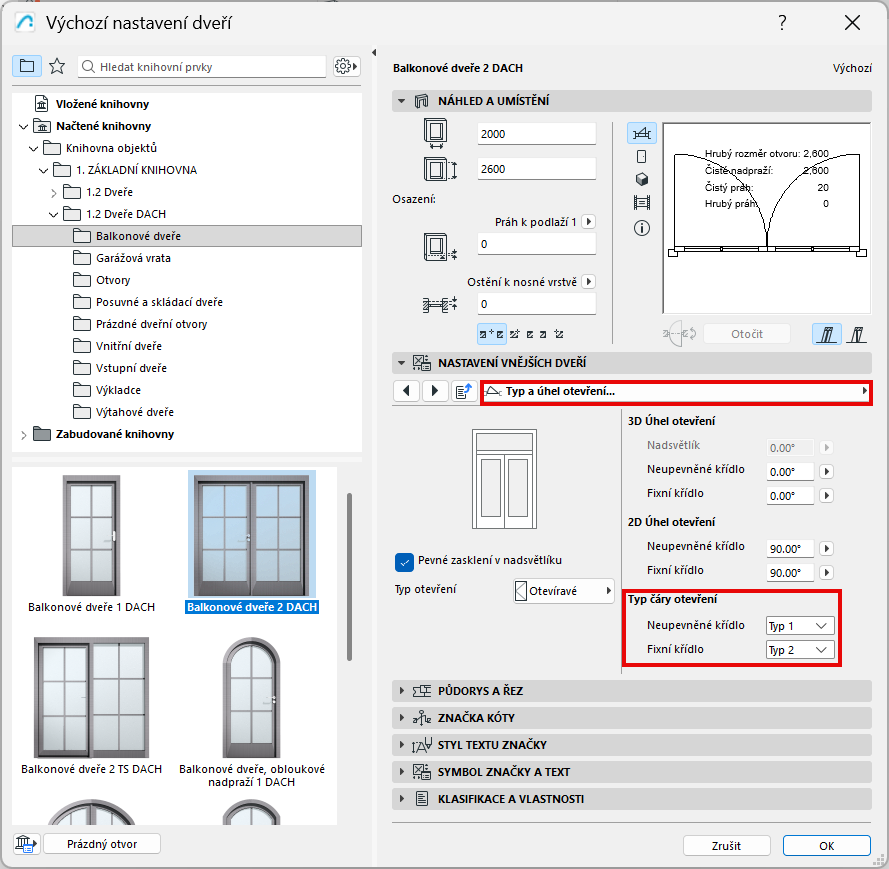This screenshot has width=889, height=869.
Task: Click door width field showing 2000
Action: coord(536,134)
